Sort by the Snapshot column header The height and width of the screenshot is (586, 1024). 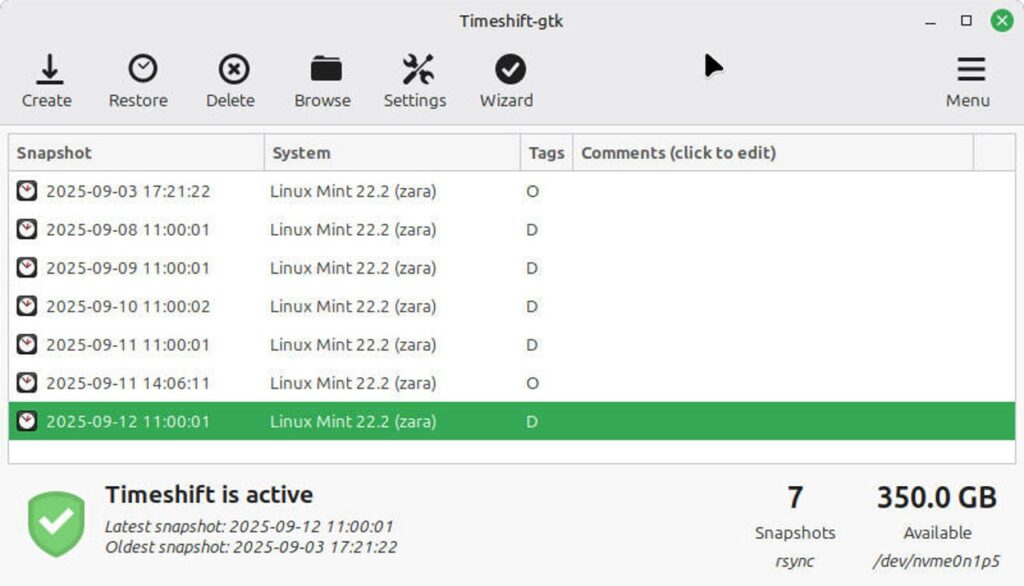[137, 153]
